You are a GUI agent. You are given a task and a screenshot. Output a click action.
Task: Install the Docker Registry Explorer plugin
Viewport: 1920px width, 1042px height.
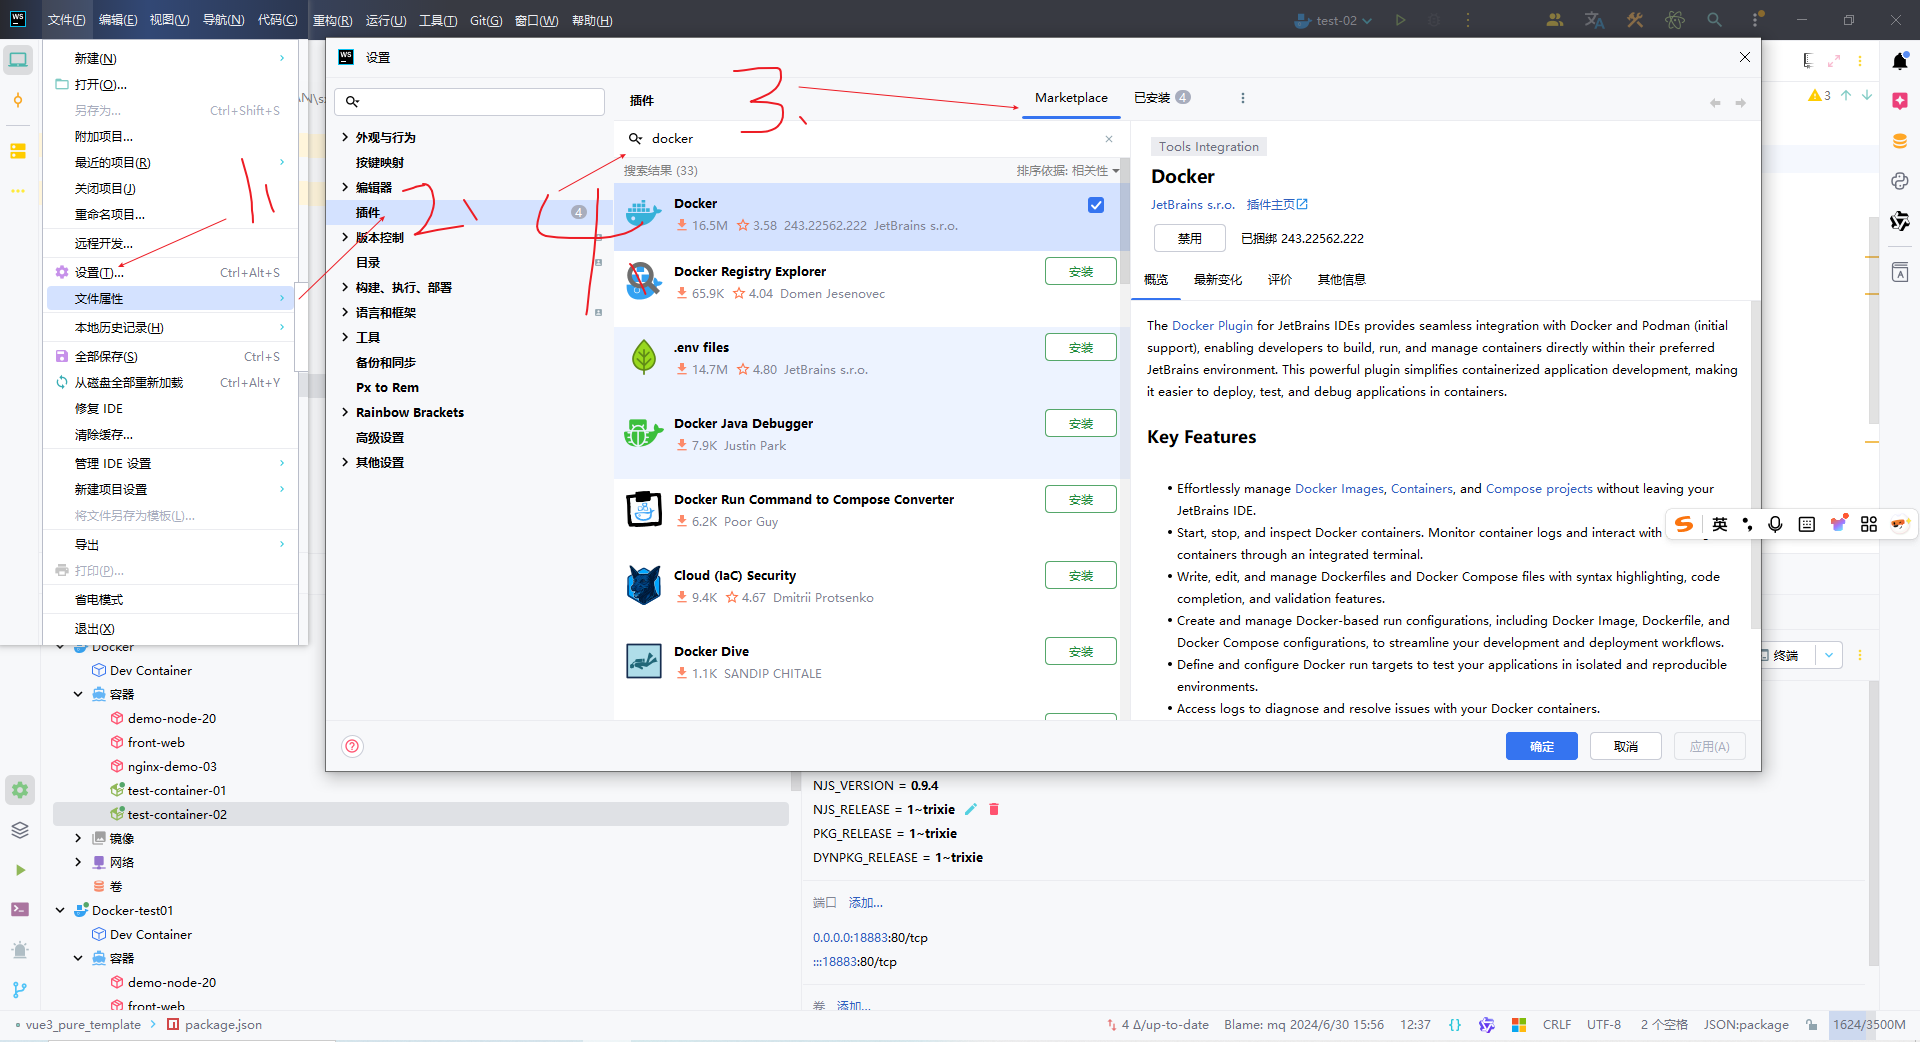click(x=1081, y=272)
